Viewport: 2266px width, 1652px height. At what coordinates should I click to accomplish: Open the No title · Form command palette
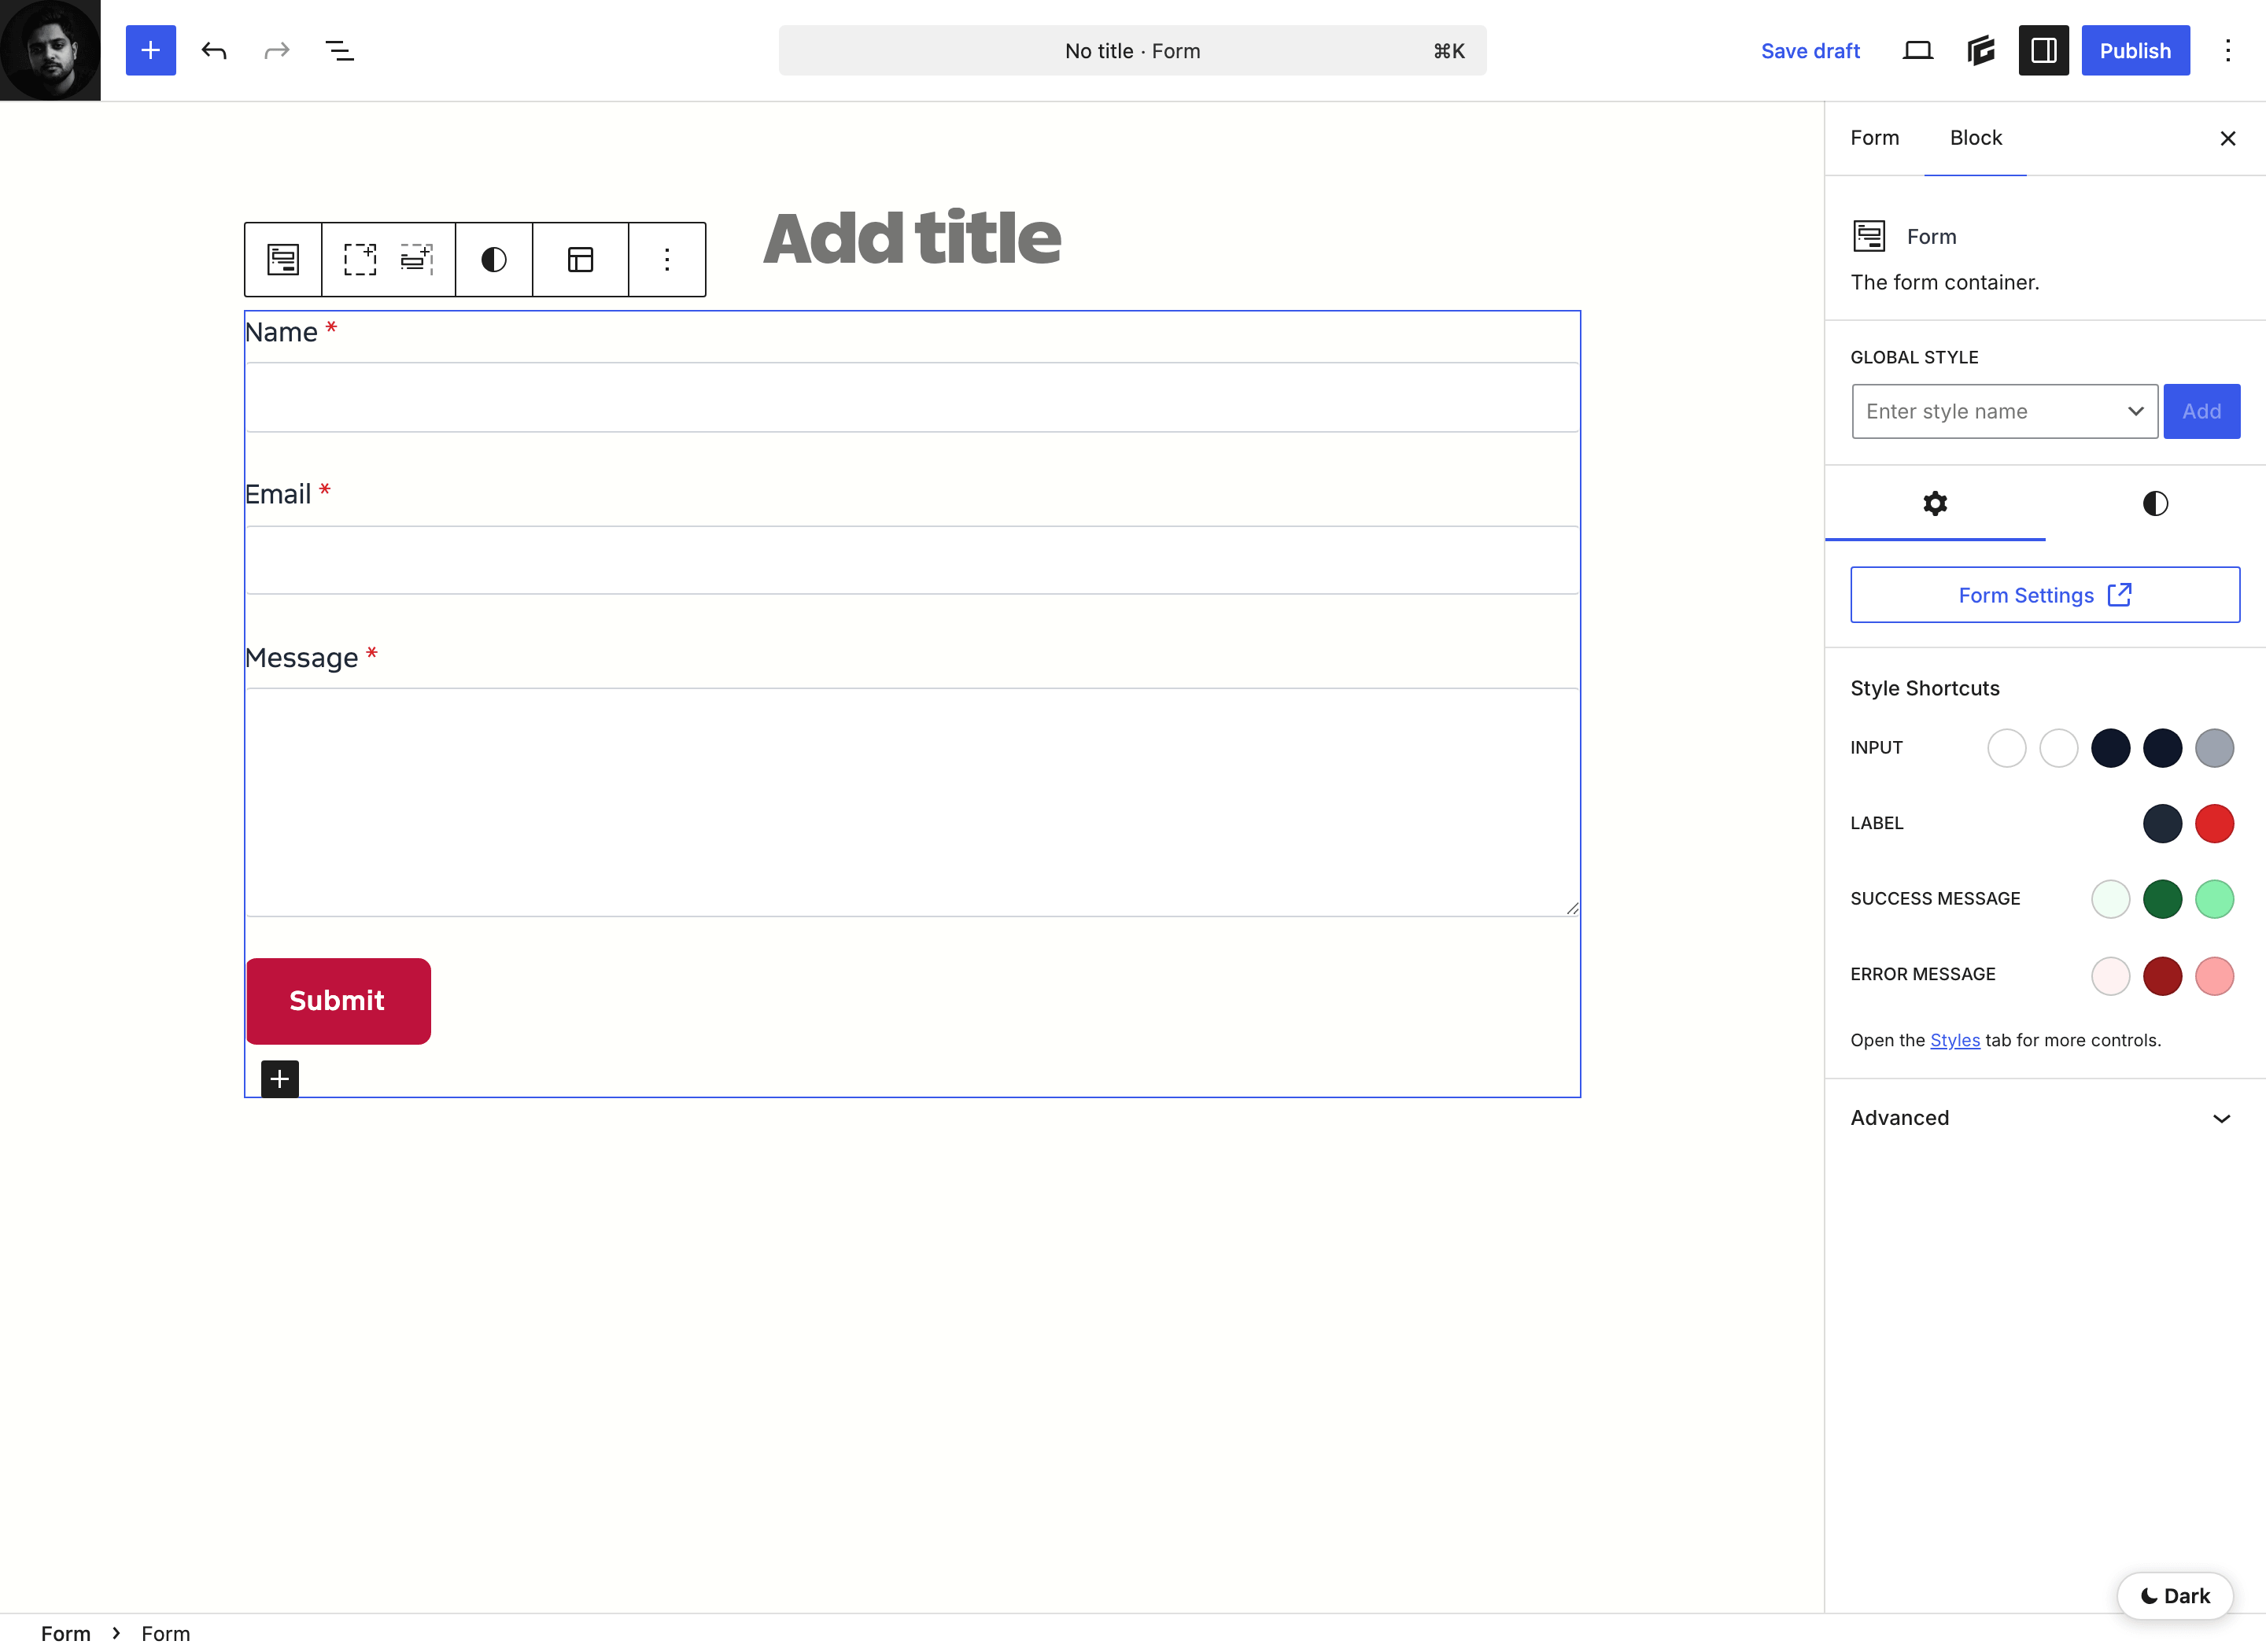1132,50
